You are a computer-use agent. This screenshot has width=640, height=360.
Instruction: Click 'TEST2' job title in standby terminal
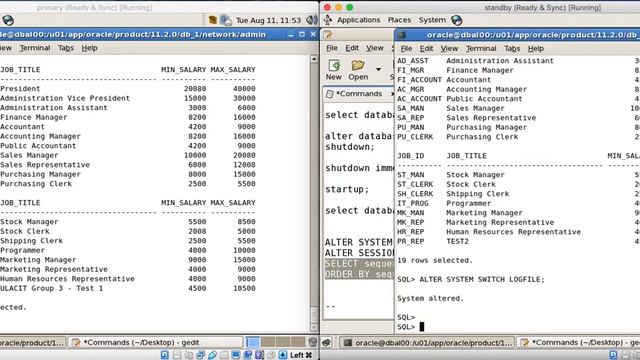458,242
